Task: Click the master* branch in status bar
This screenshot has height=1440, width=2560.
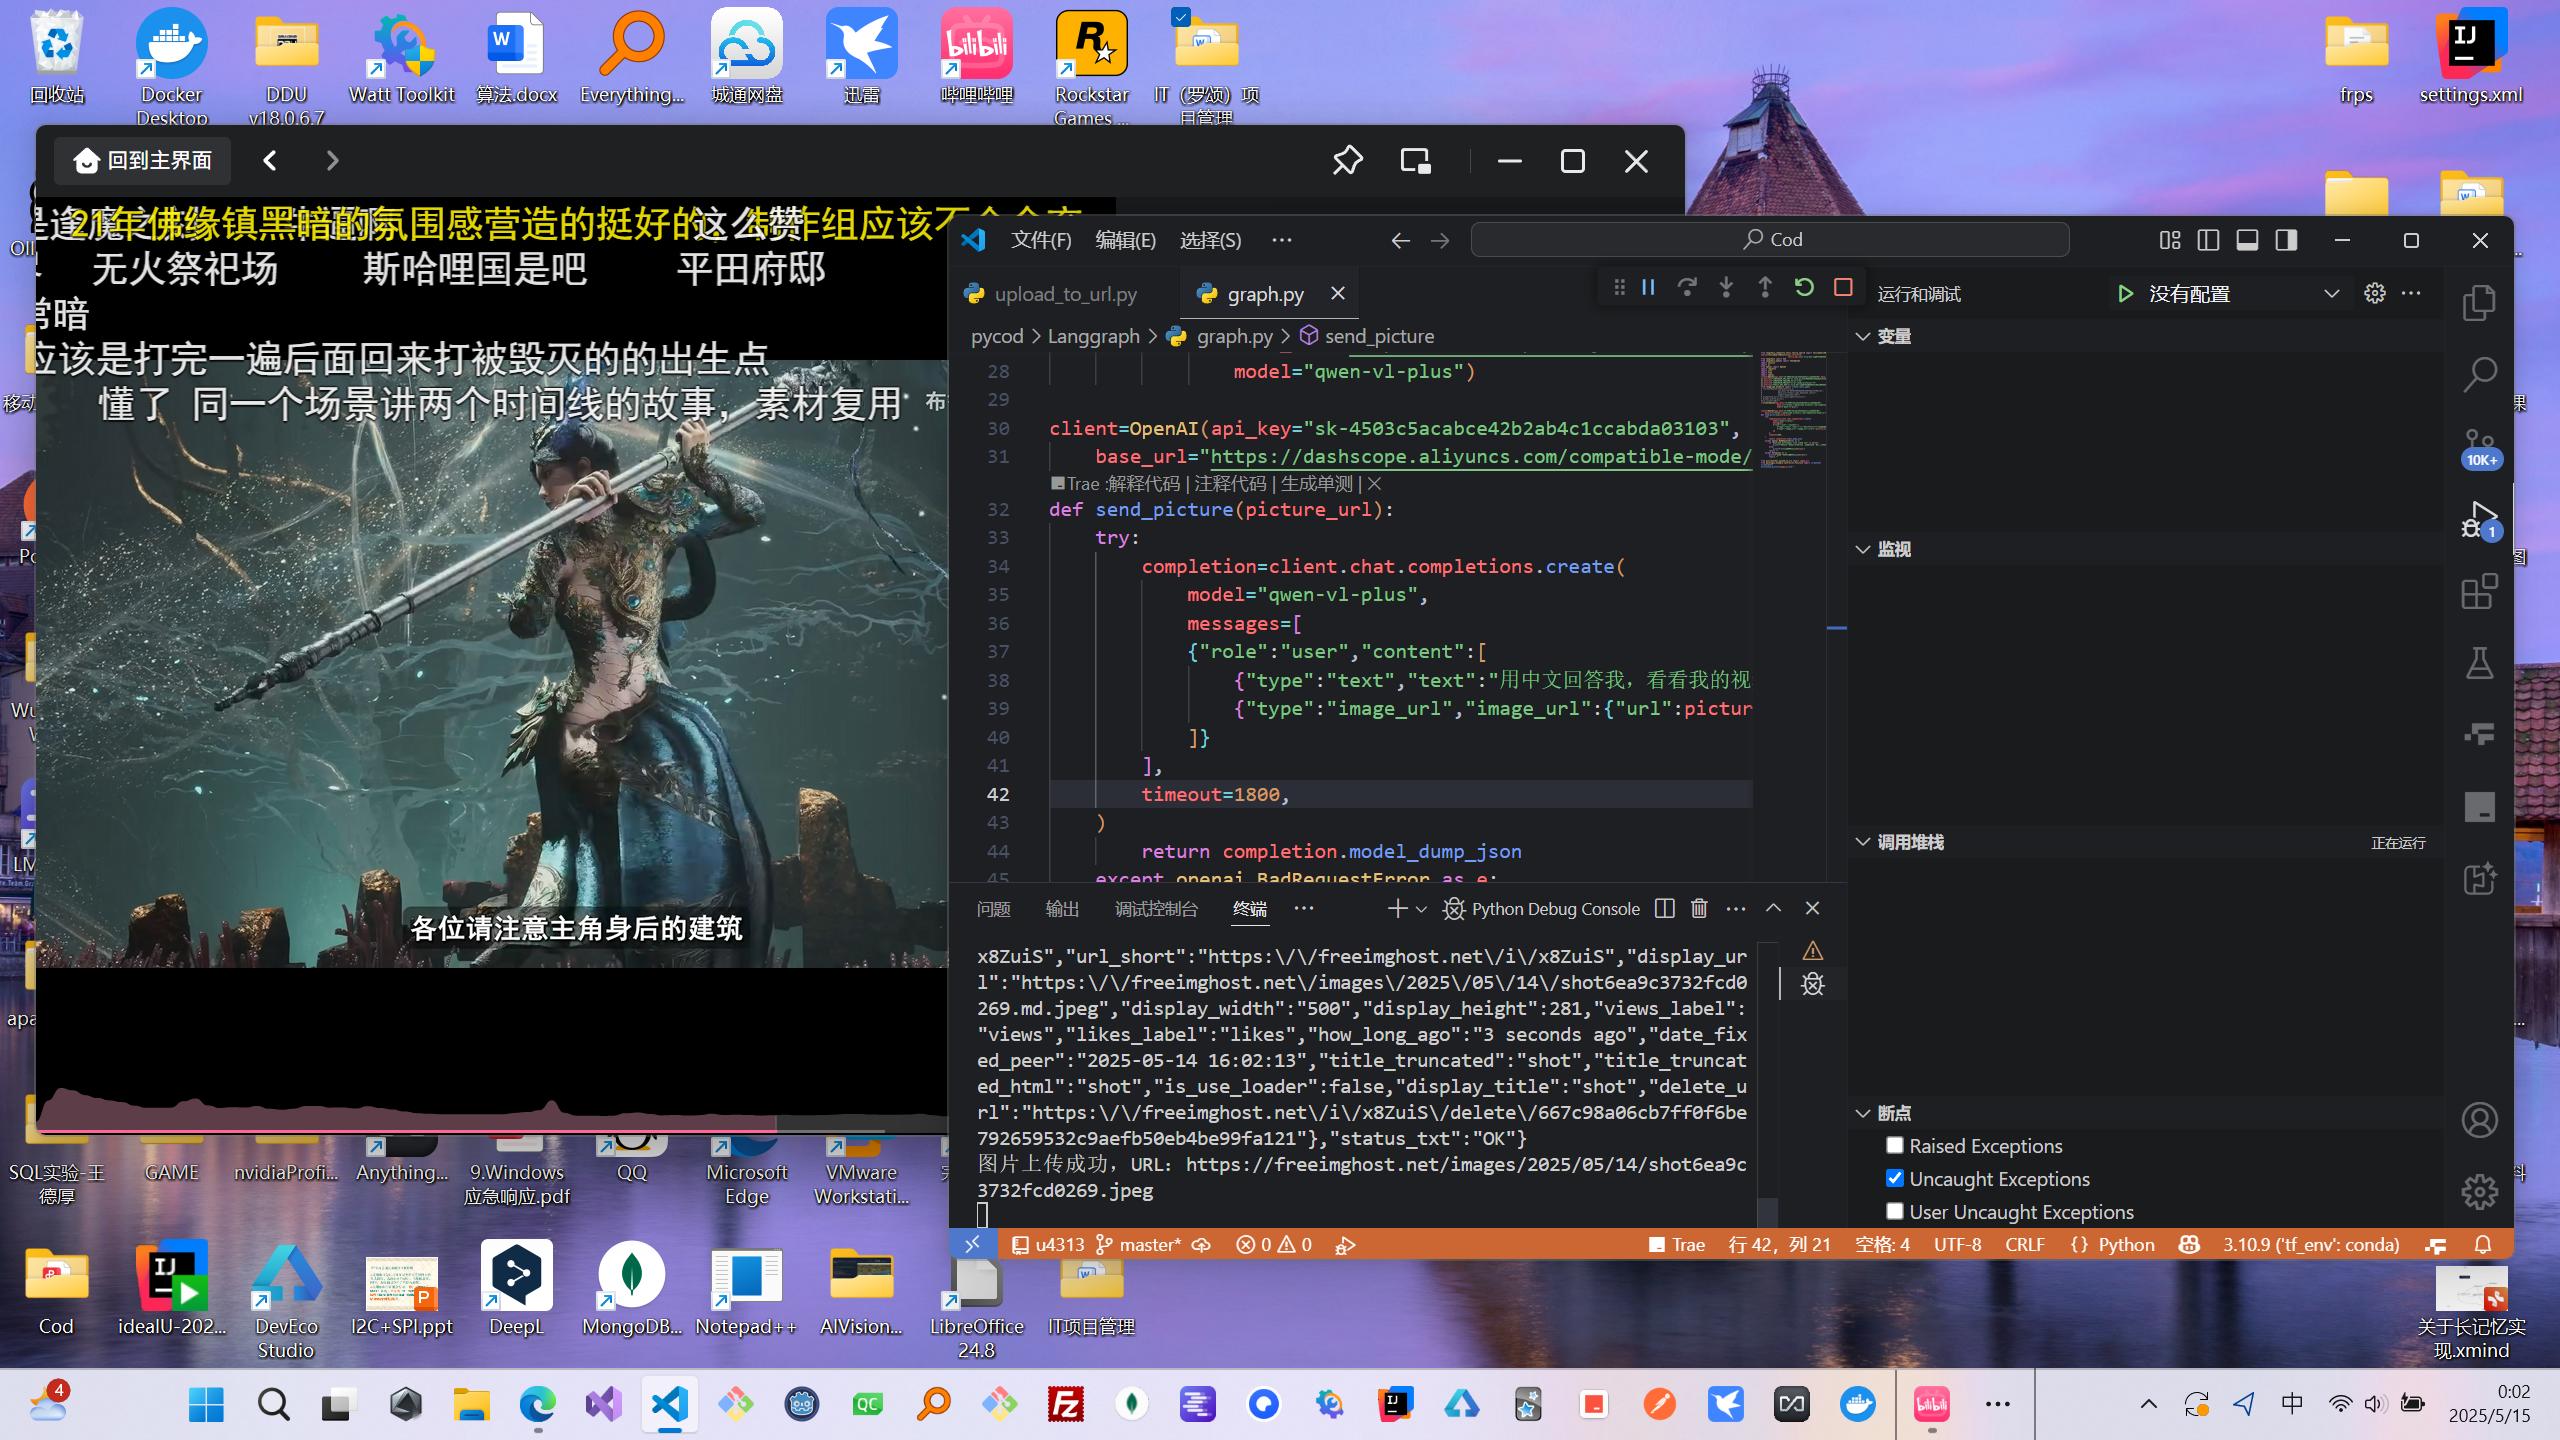Action: [1138, 1245]
